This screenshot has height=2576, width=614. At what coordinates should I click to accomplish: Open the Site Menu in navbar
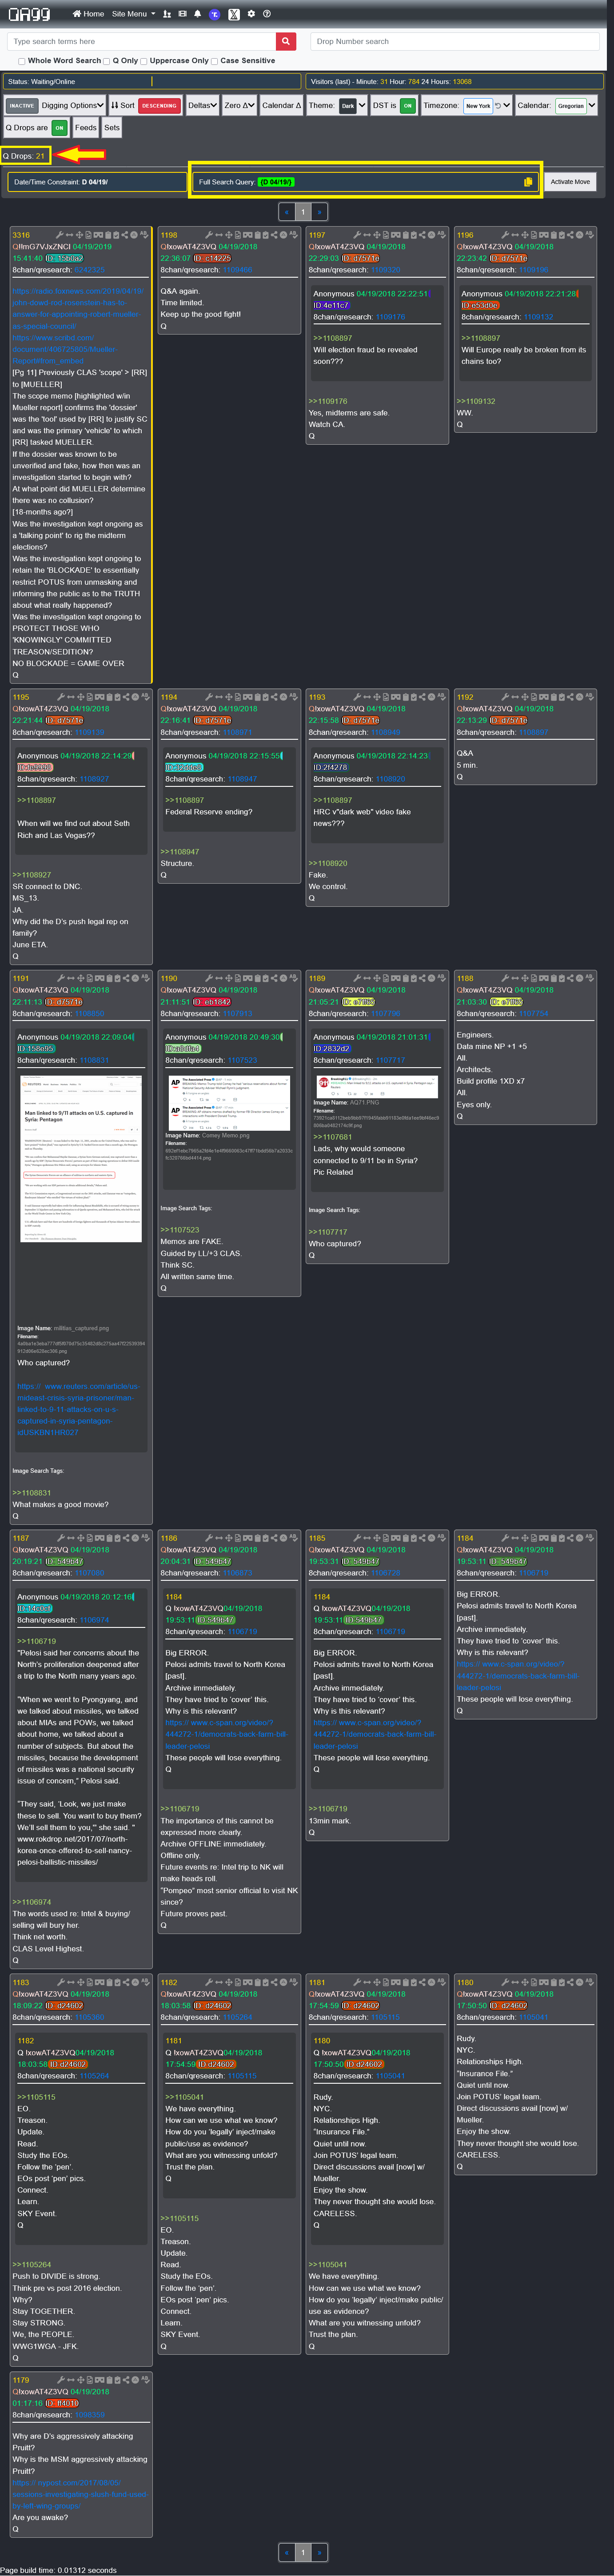coord(132,14)
